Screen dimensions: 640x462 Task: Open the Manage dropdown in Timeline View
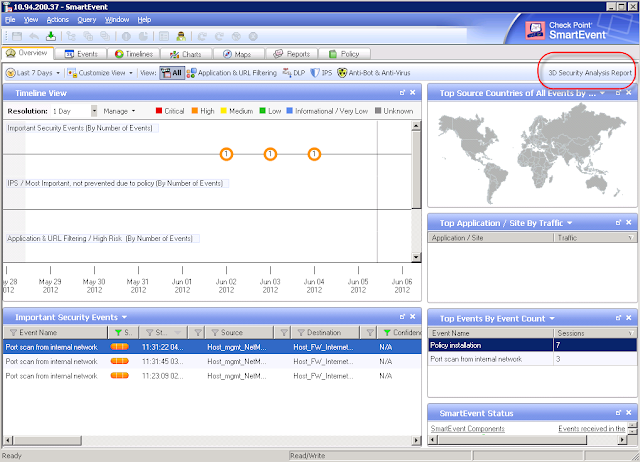click(119, 111)
